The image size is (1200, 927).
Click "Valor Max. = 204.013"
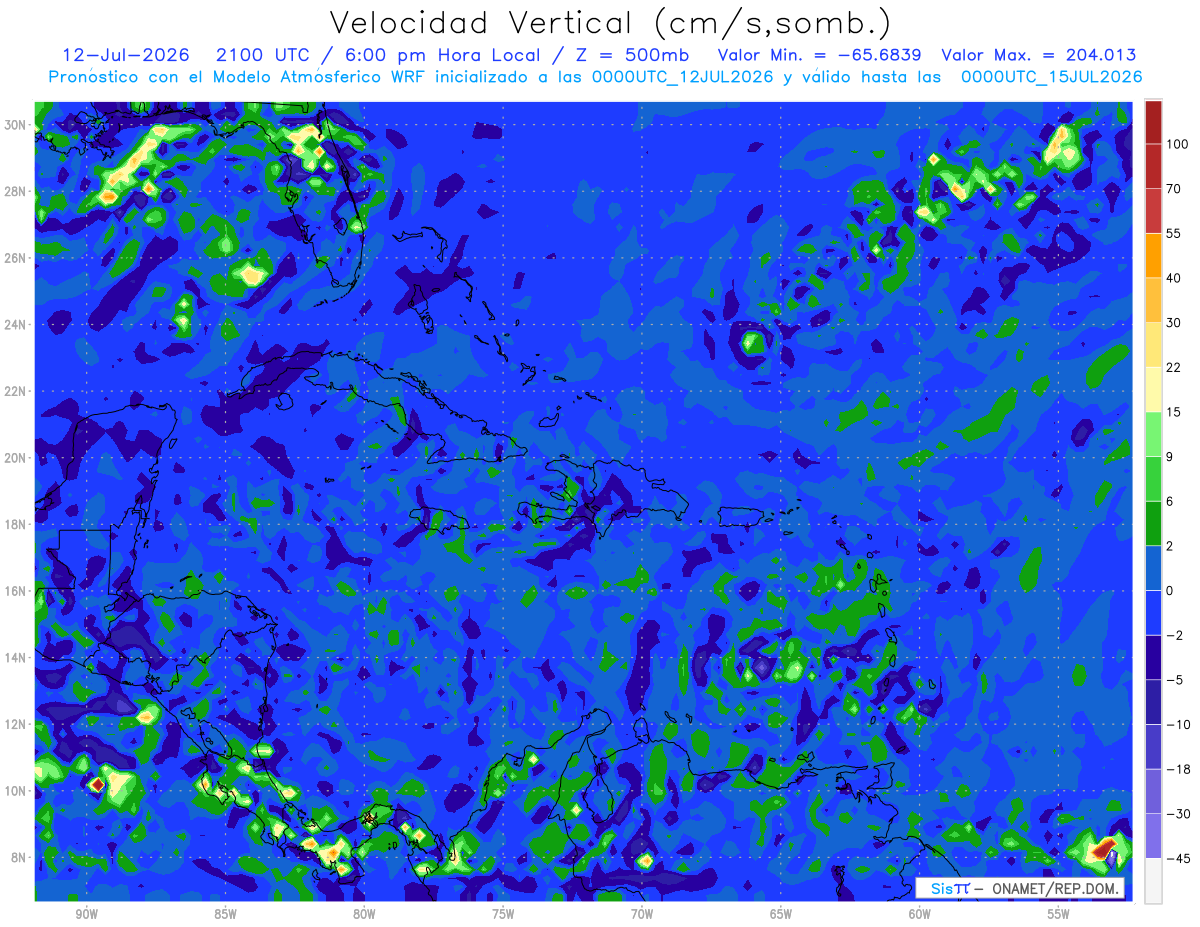tap(1039, 55)
